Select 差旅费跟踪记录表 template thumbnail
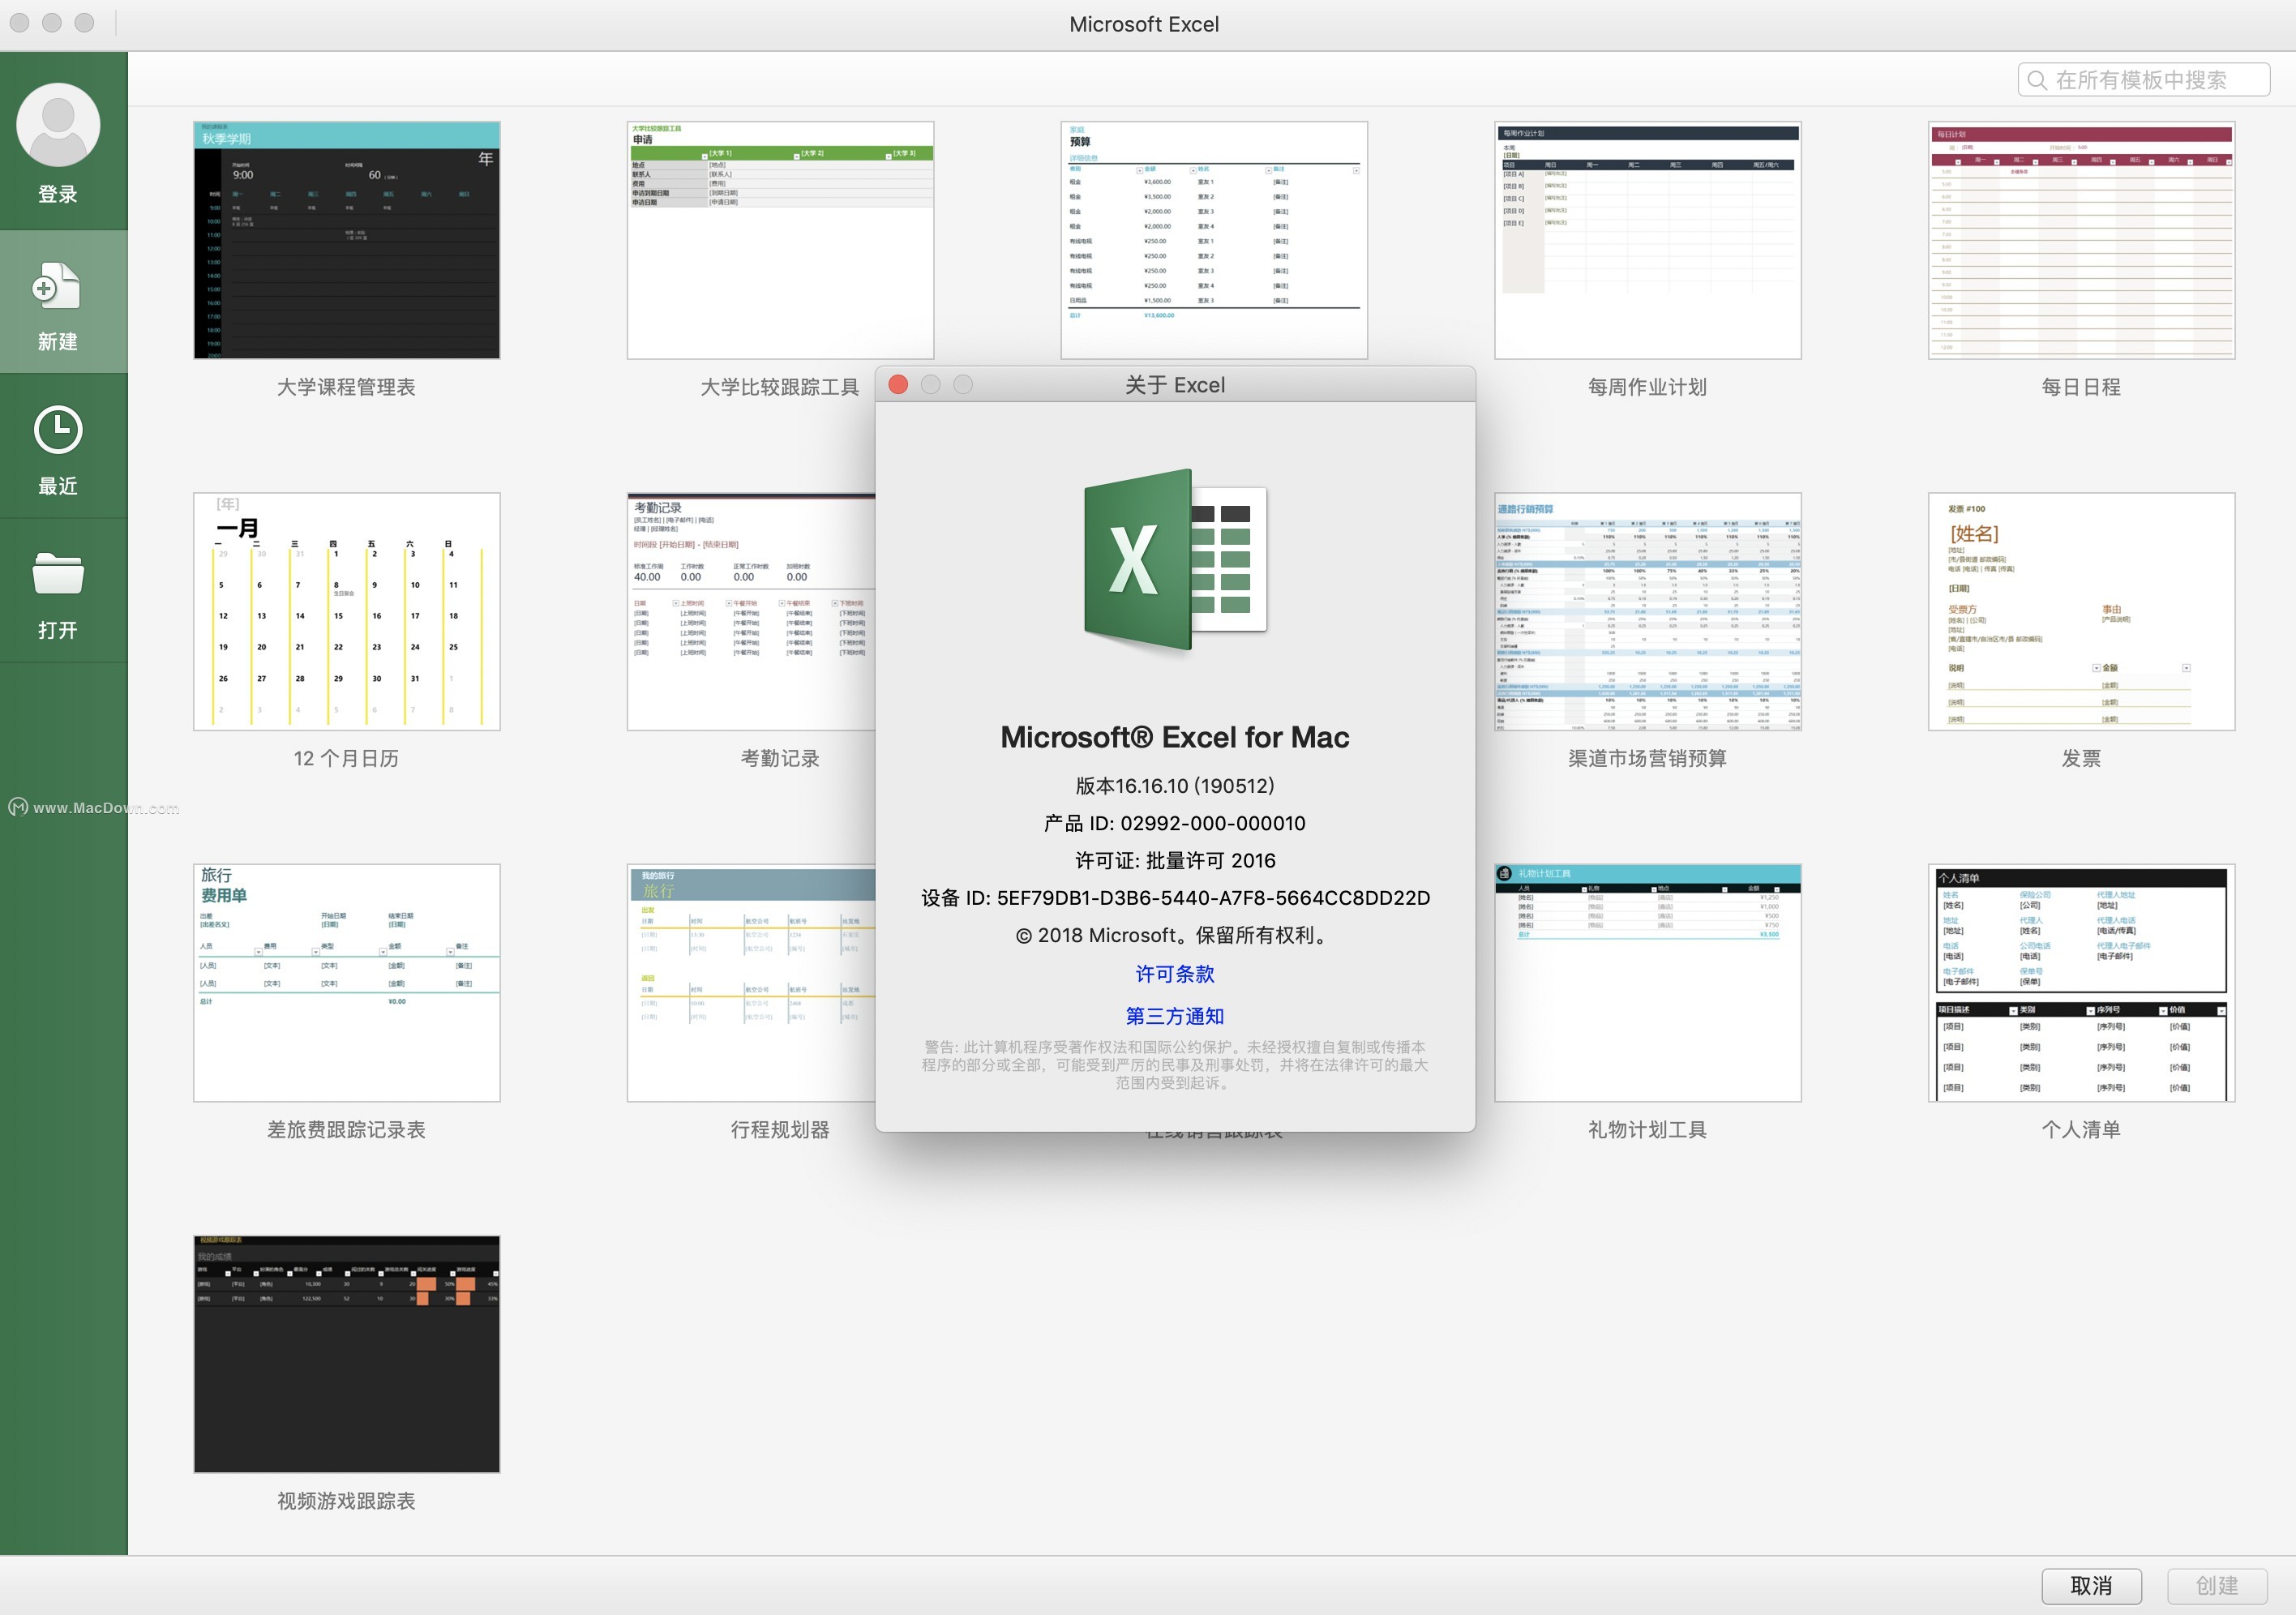Image resolution: width=2296 pixels, height=1615 pixels. pyautogui.click(x=347, y=983)
